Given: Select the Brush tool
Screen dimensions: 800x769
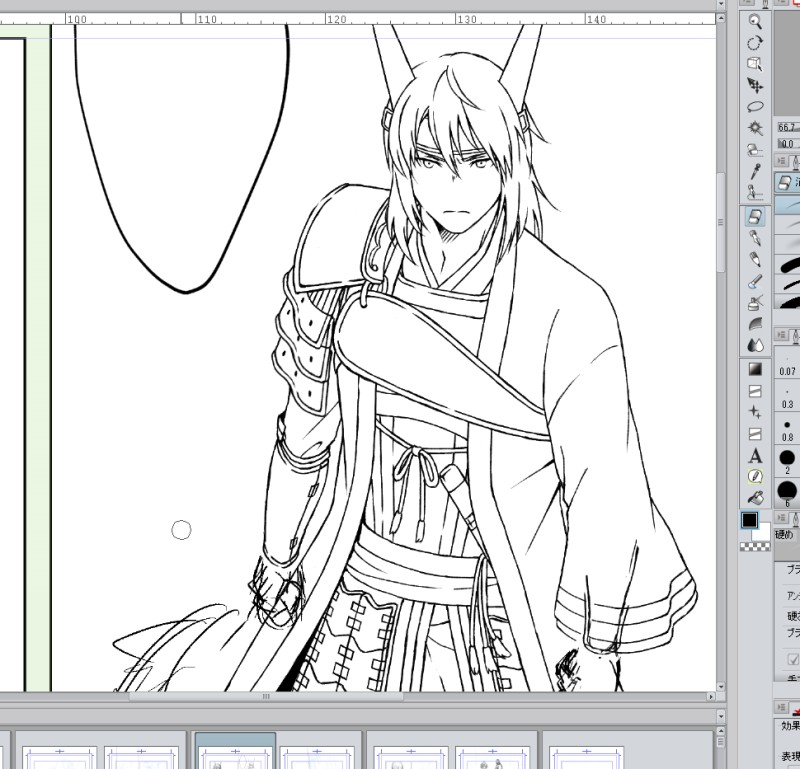Looking at the screenshot, I should click(x=755, y=281).
